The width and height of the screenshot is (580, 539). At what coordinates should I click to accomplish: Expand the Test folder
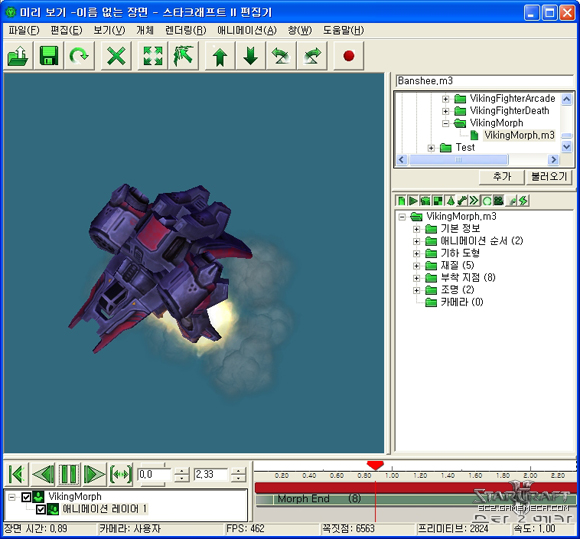tap(431, 148)
